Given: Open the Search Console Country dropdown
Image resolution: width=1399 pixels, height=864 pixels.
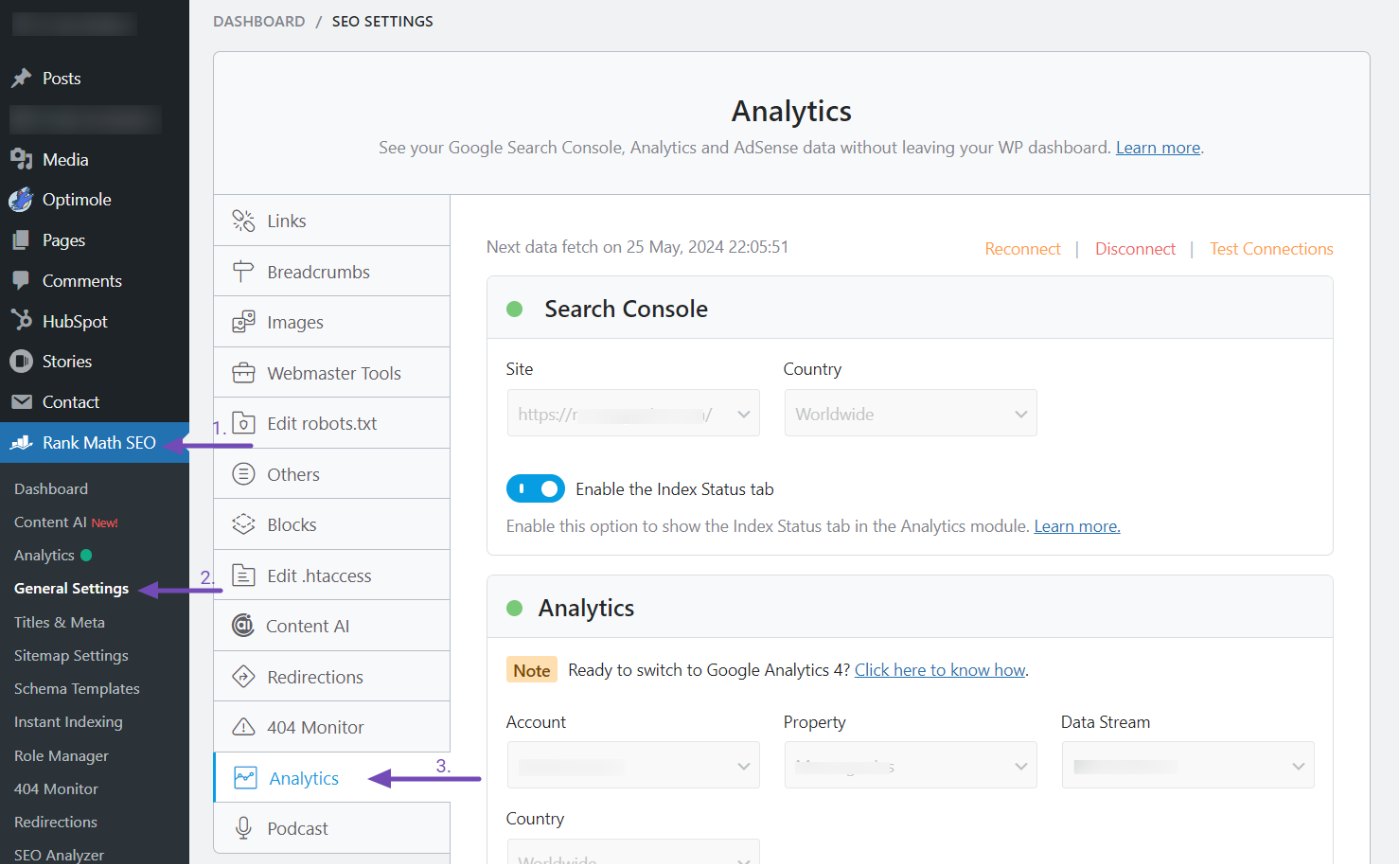Looking at the screenshot, I should (x=910, y=413).
